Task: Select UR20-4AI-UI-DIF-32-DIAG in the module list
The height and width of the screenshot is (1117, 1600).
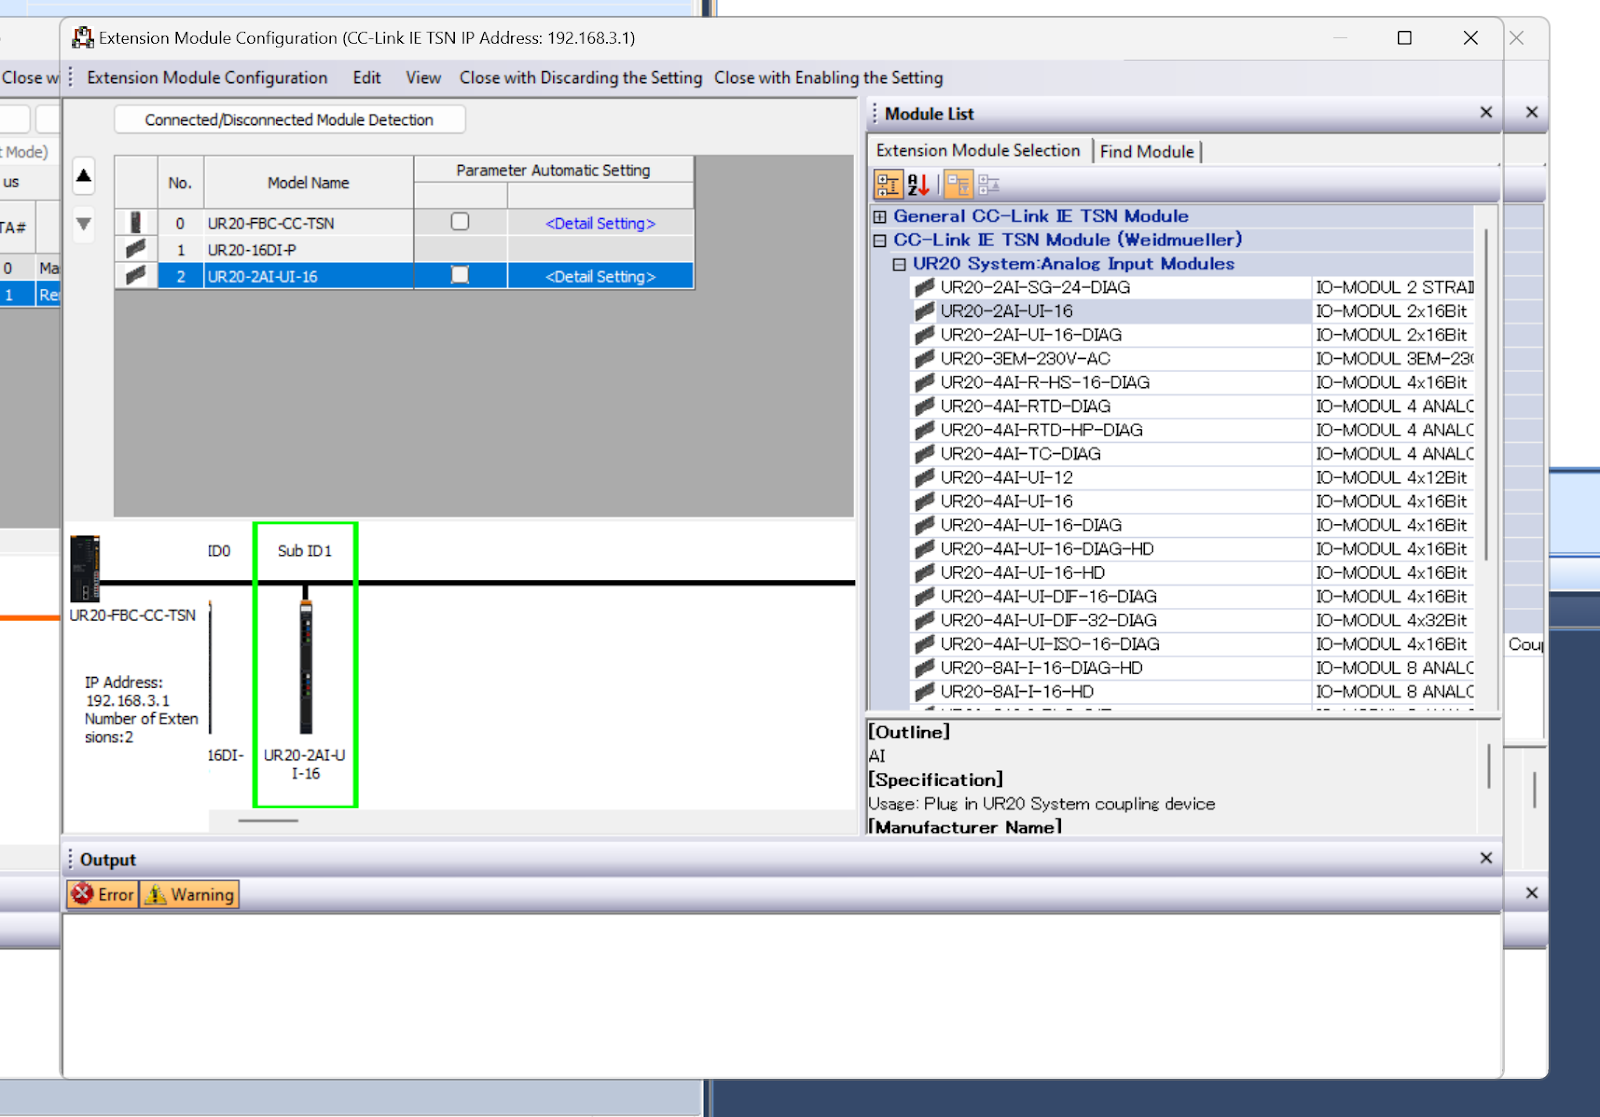Action: point(1048,620)
